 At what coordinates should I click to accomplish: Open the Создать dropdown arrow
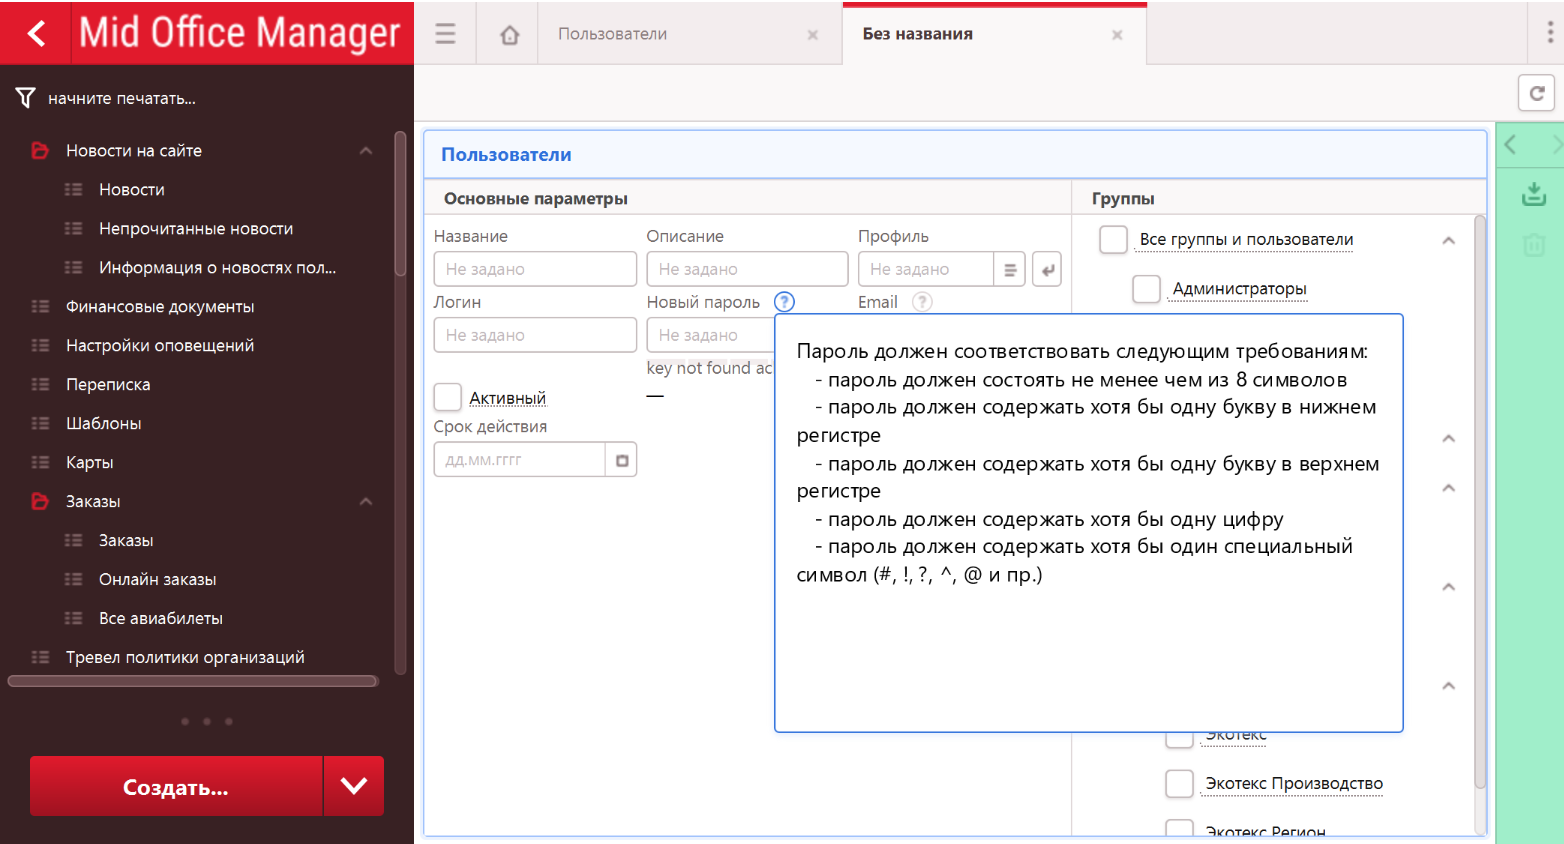pyautogui.click(x=354, y=786)
